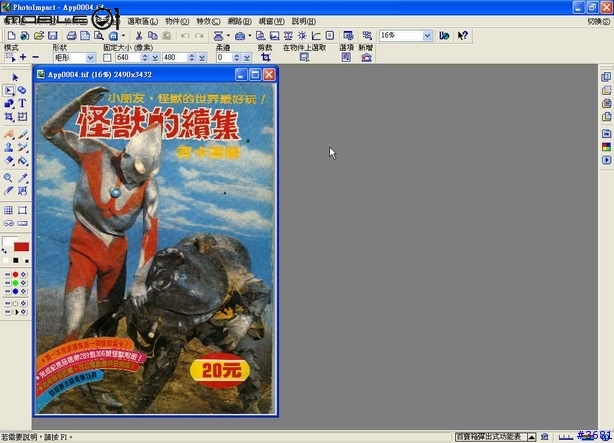Select the Bucket Fill tool

point(22,161)
